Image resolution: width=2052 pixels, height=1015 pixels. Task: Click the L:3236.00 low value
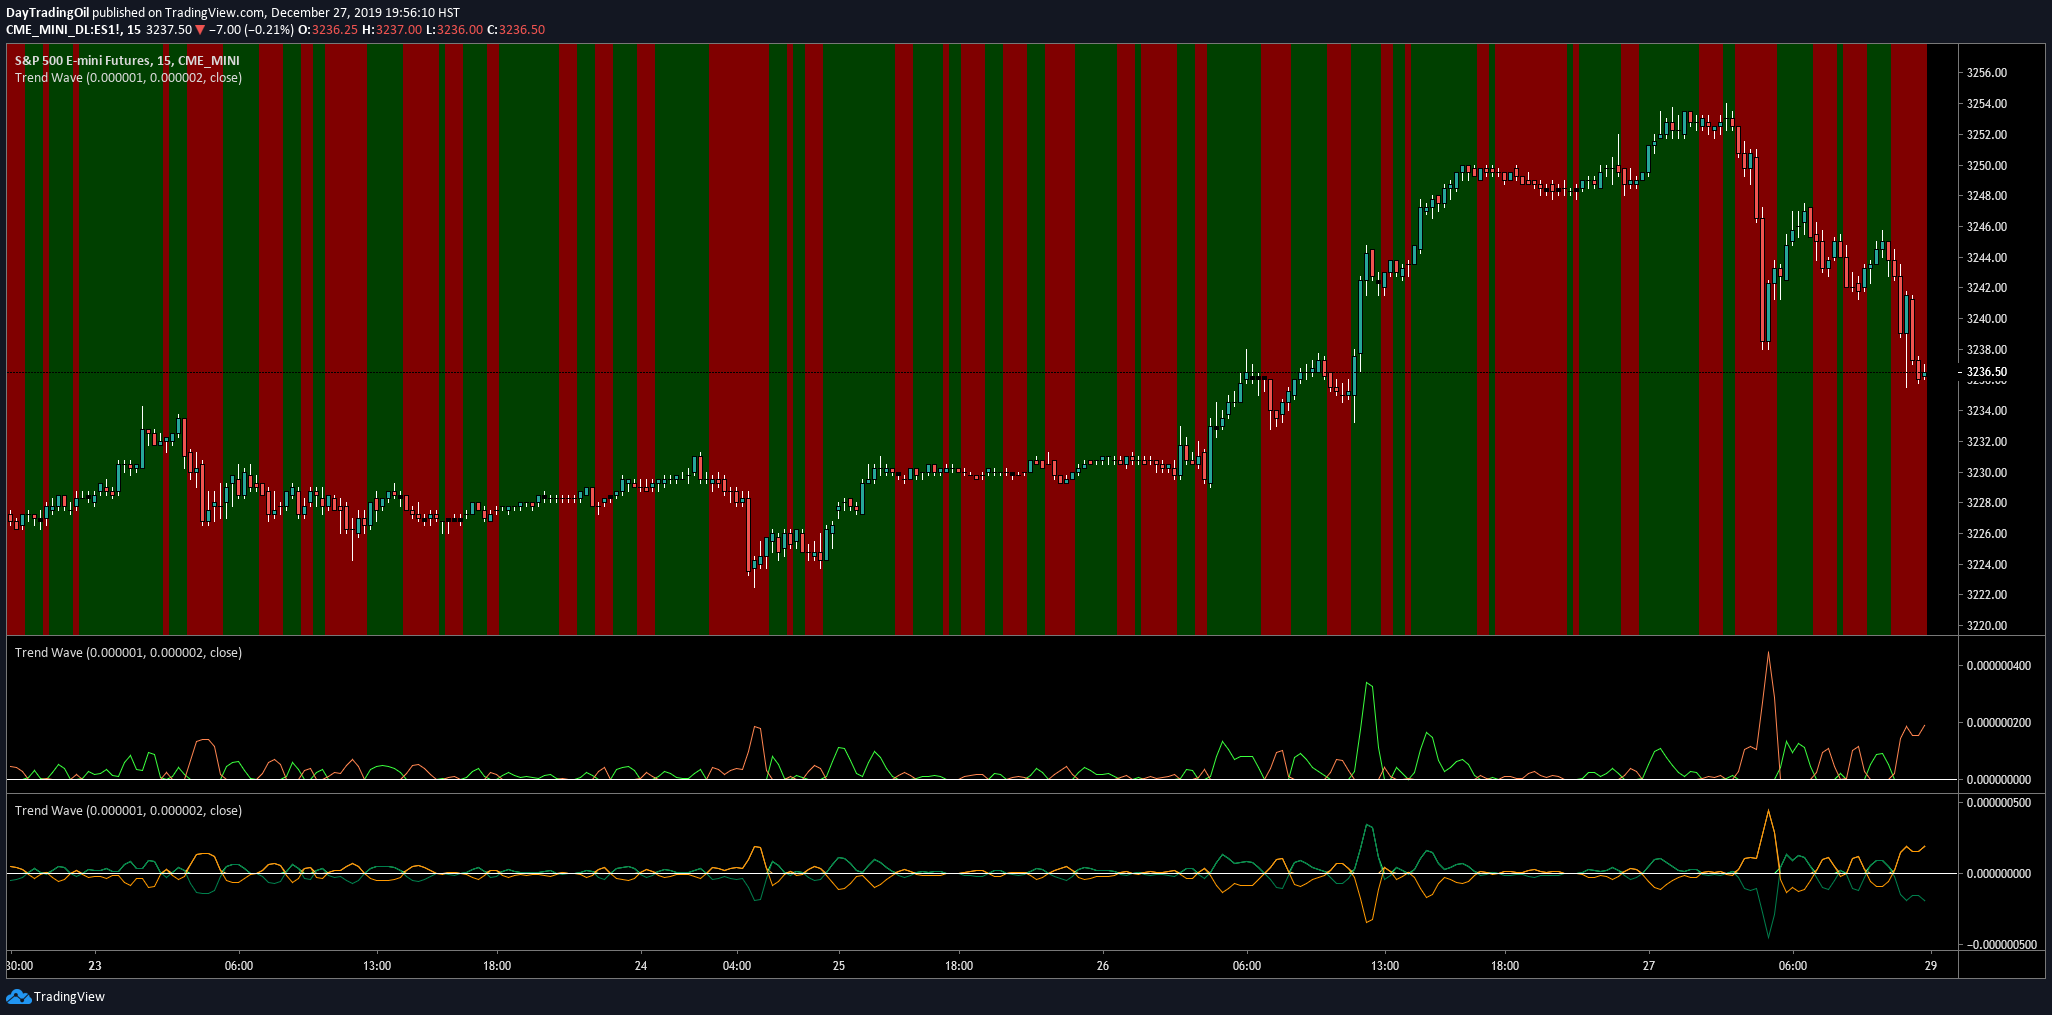[454, 30]
